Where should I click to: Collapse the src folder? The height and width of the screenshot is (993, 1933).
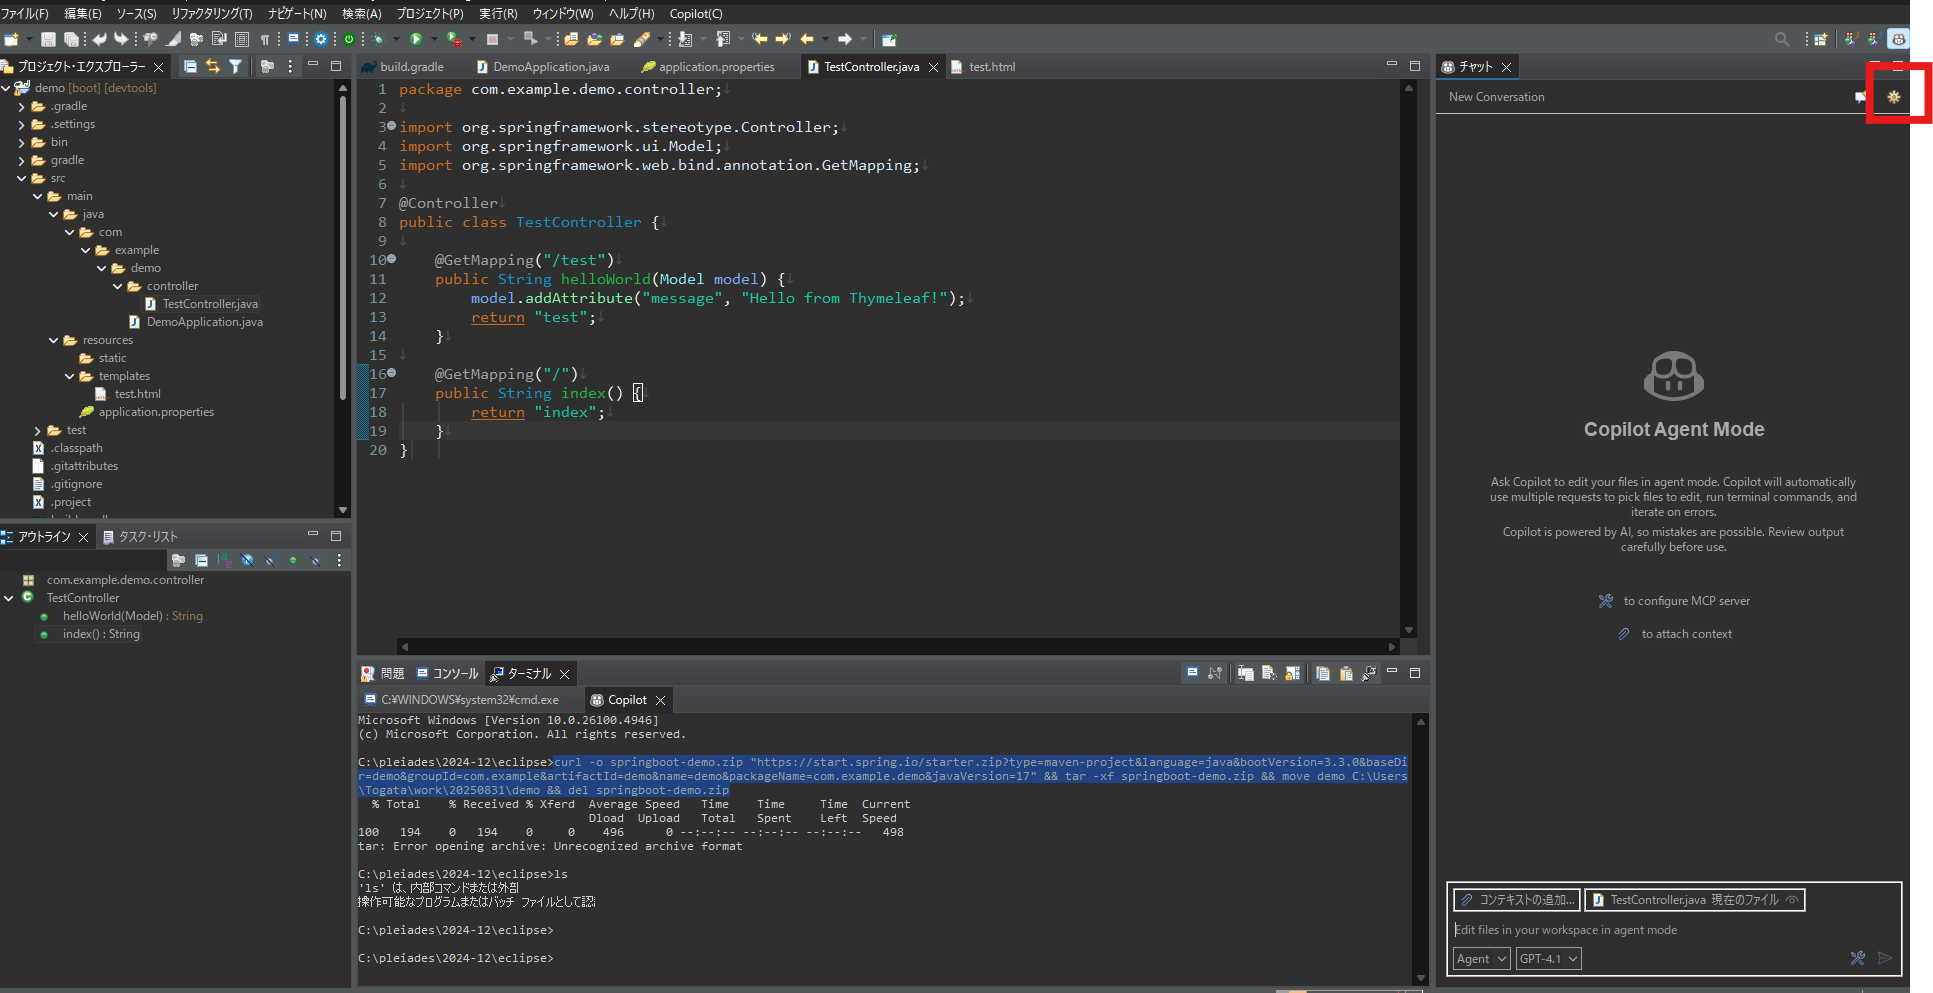(22, 178)
